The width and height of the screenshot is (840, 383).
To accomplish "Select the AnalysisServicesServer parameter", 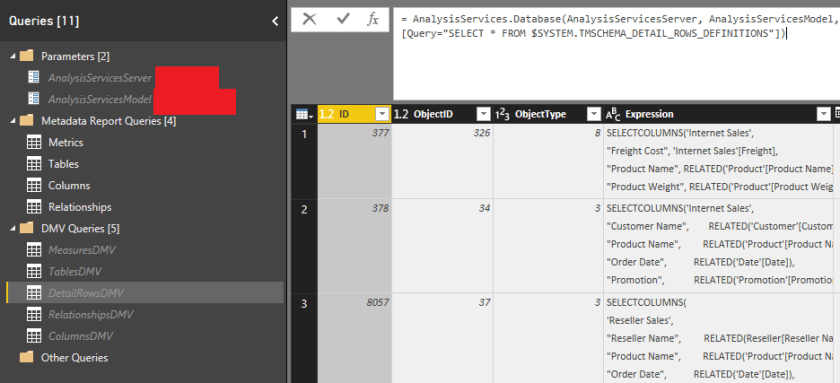I will tap(100, 78).
